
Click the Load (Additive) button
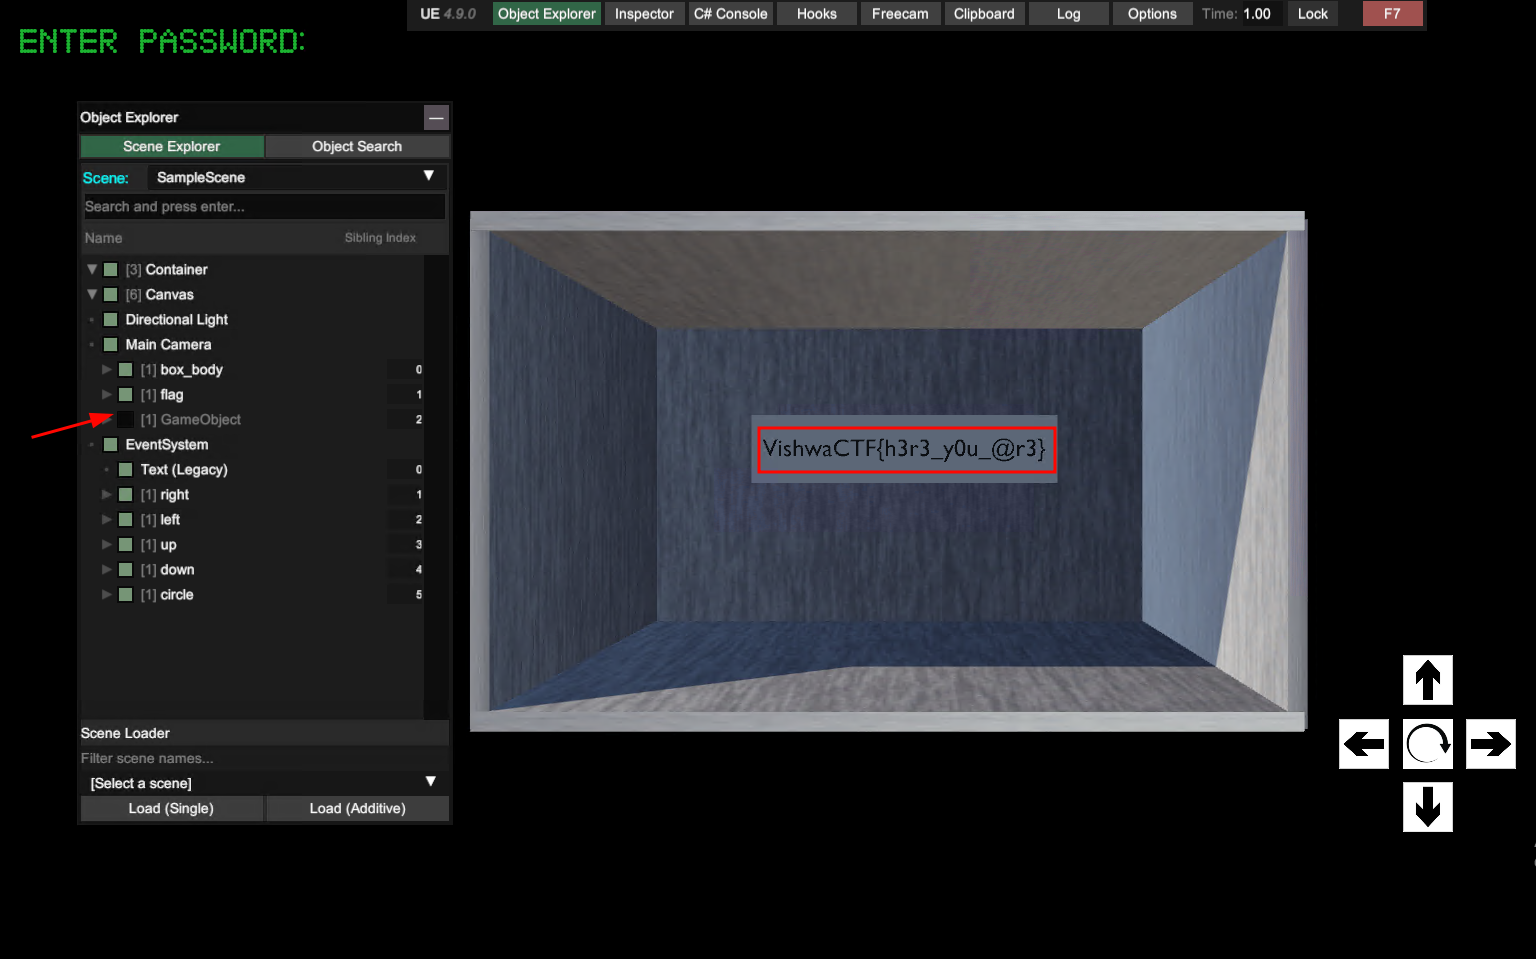pyautogui.click(x=357, y=809)
